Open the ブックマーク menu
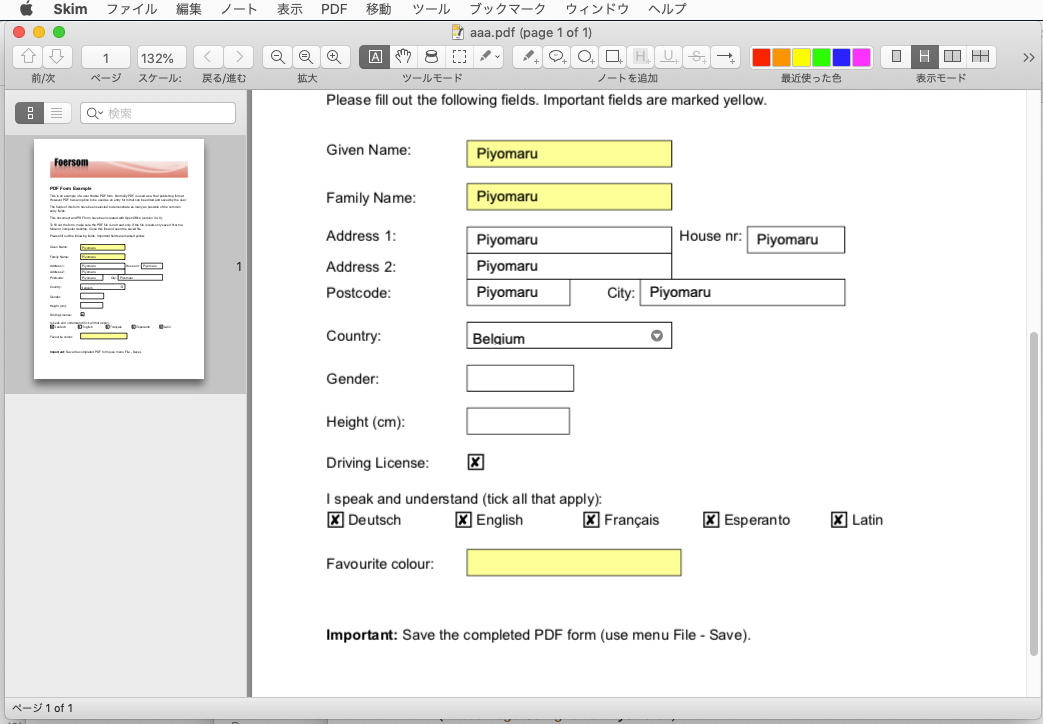Screen dimensions: 1043x724 point(510,8)
